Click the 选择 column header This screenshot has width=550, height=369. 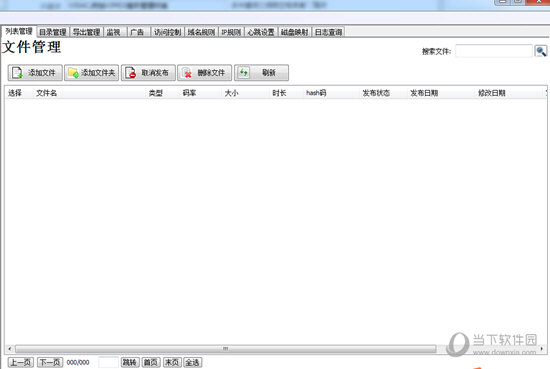pyautogui.click(x=15, y=93)
